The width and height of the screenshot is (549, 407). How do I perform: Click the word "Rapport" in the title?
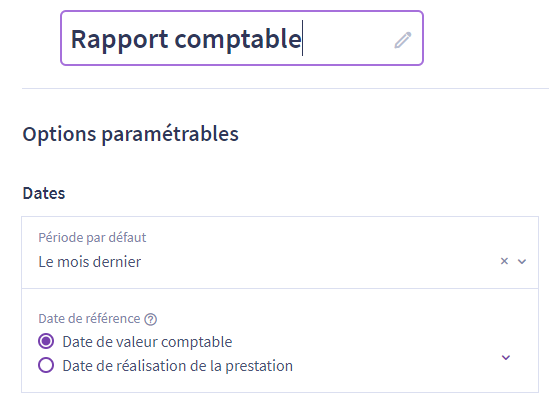tap(119, 39)
